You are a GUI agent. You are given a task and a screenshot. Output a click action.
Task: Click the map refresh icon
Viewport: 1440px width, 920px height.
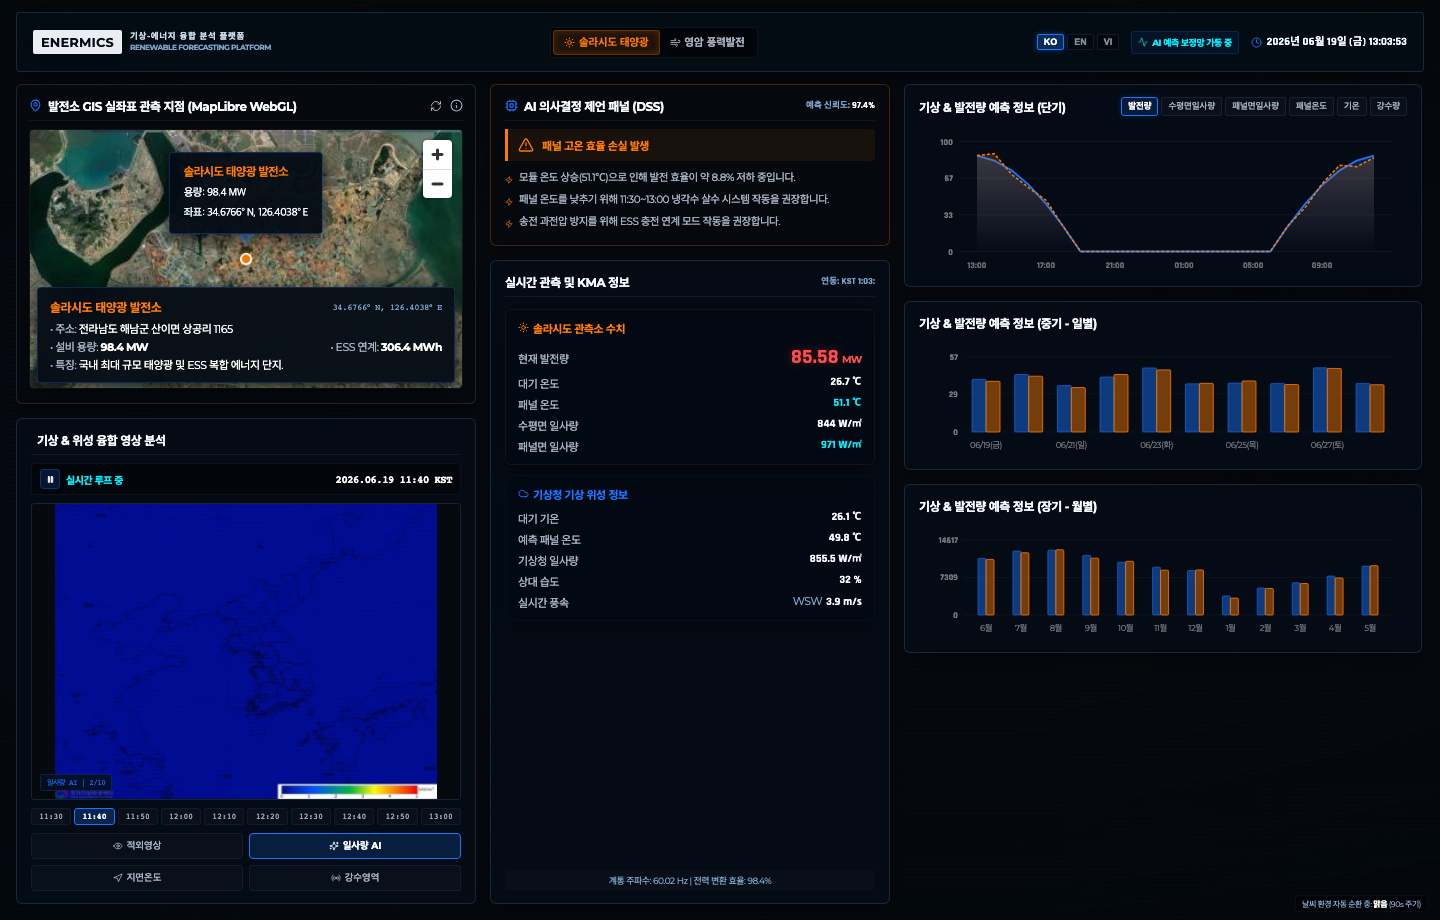tap(436, 106)
